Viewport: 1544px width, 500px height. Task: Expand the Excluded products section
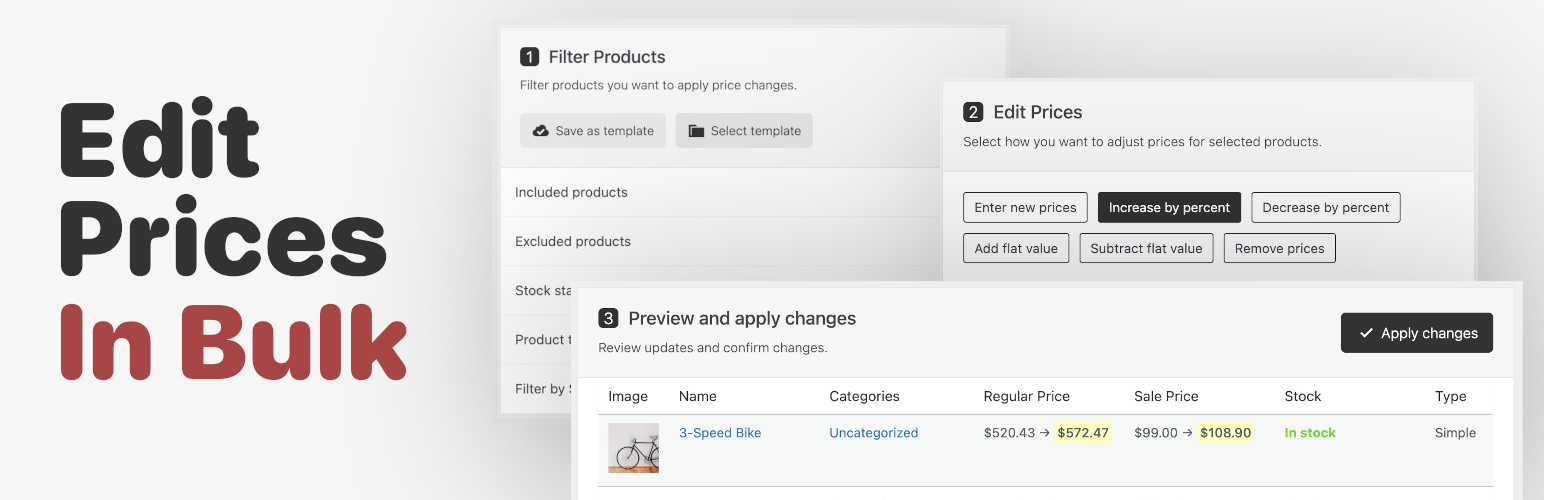click(573, 241)
